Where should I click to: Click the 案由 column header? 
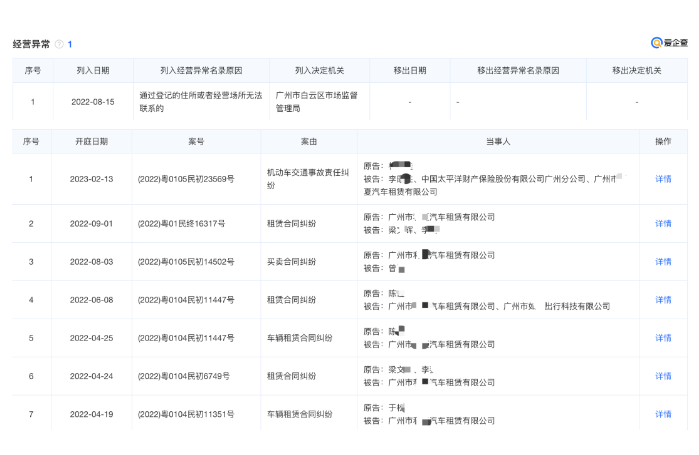pyautogui.click(x=308, y=142)
